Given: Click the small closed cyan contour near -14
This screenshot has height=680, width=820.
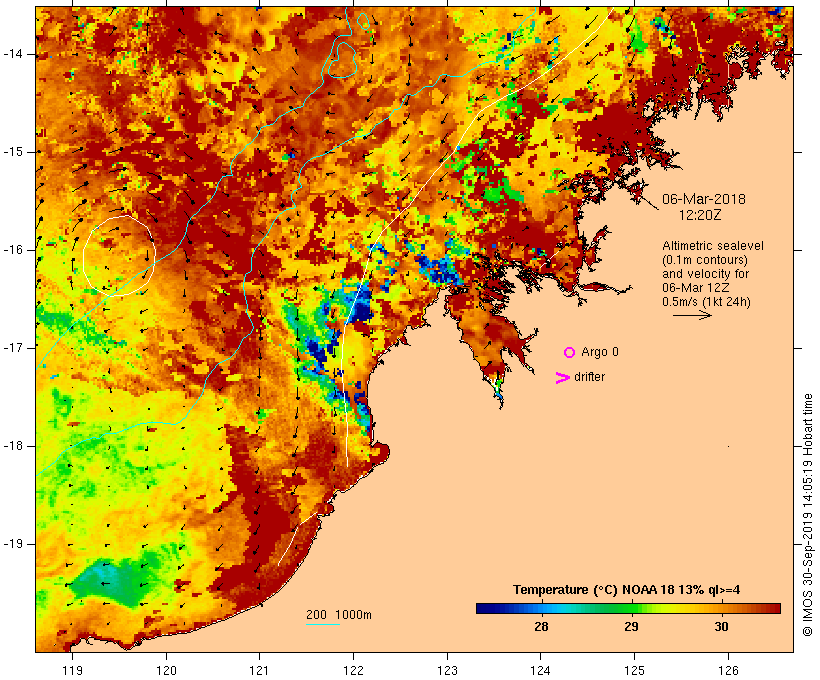Looking at the screenshot, I should click(343, 60).
